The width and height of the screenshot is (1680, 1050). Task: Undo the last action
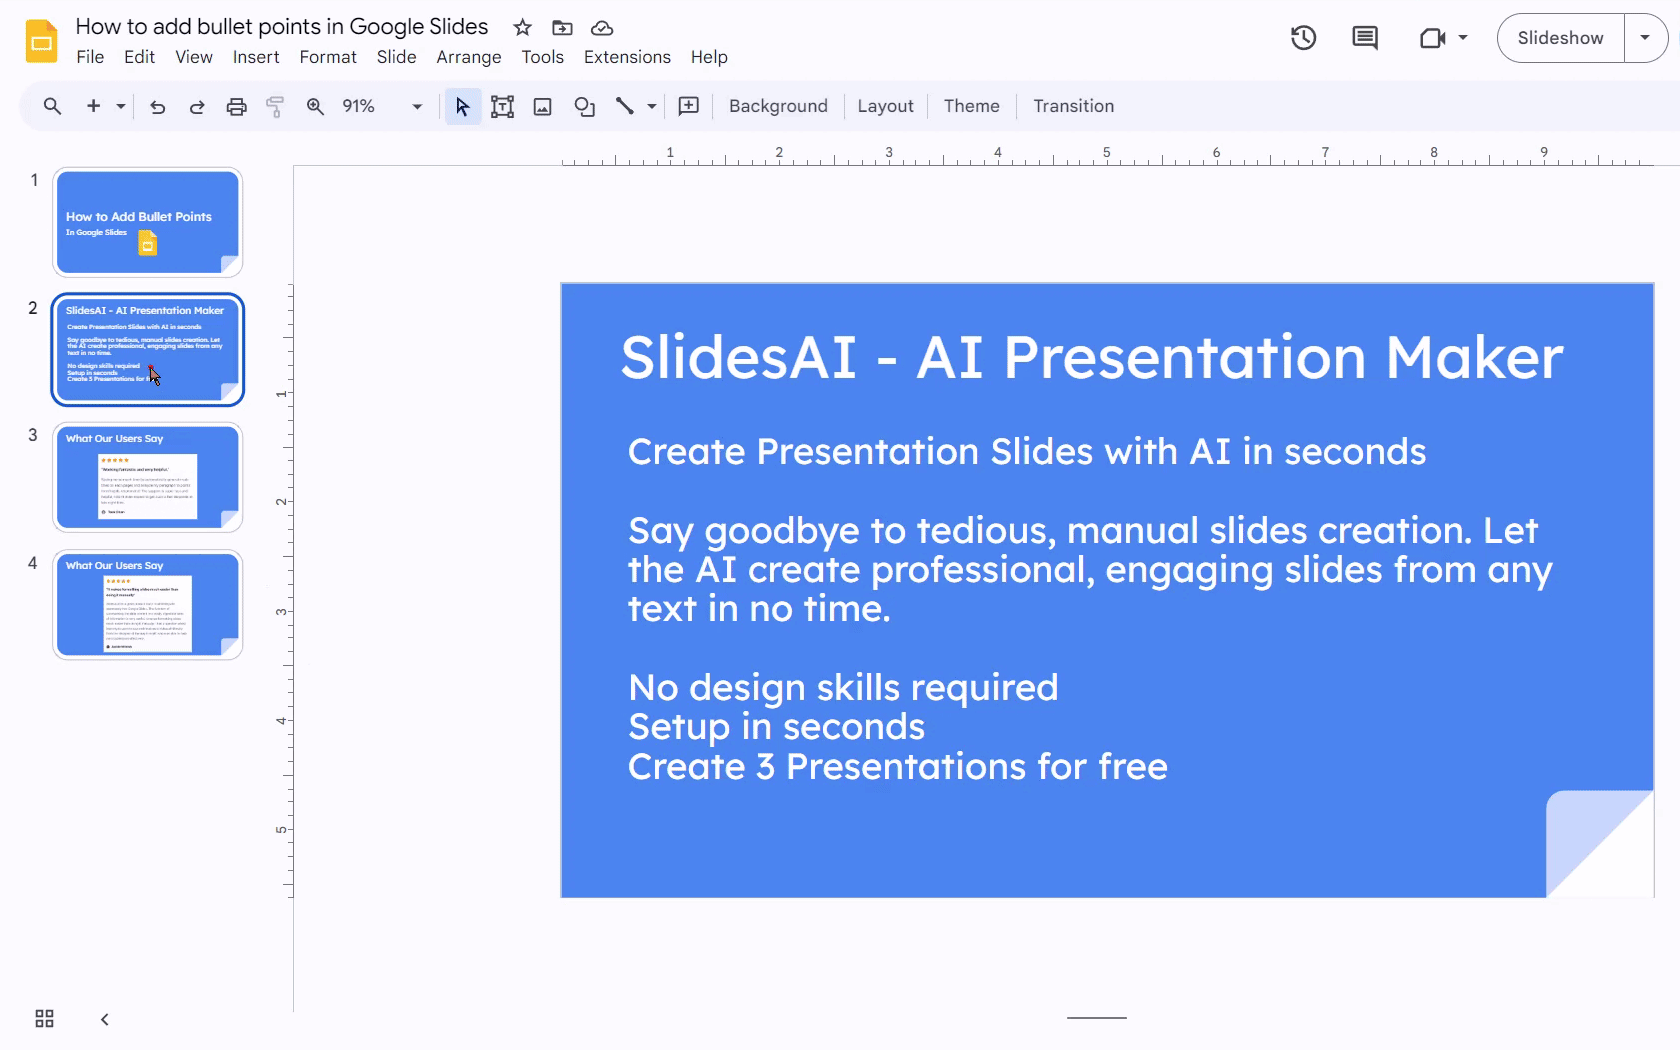157,106
